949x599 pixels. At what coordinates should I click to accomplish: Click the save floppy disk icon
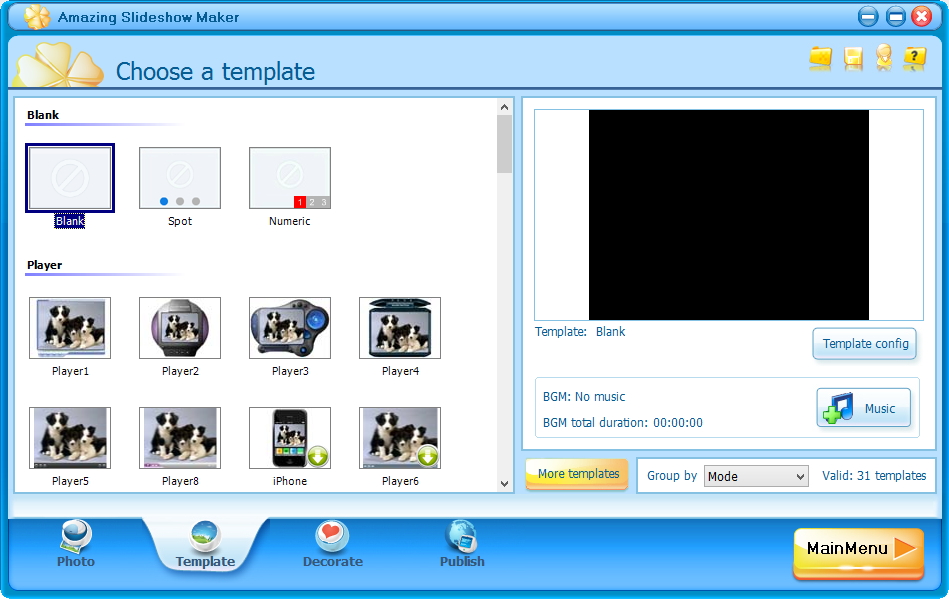click(853, 59)
